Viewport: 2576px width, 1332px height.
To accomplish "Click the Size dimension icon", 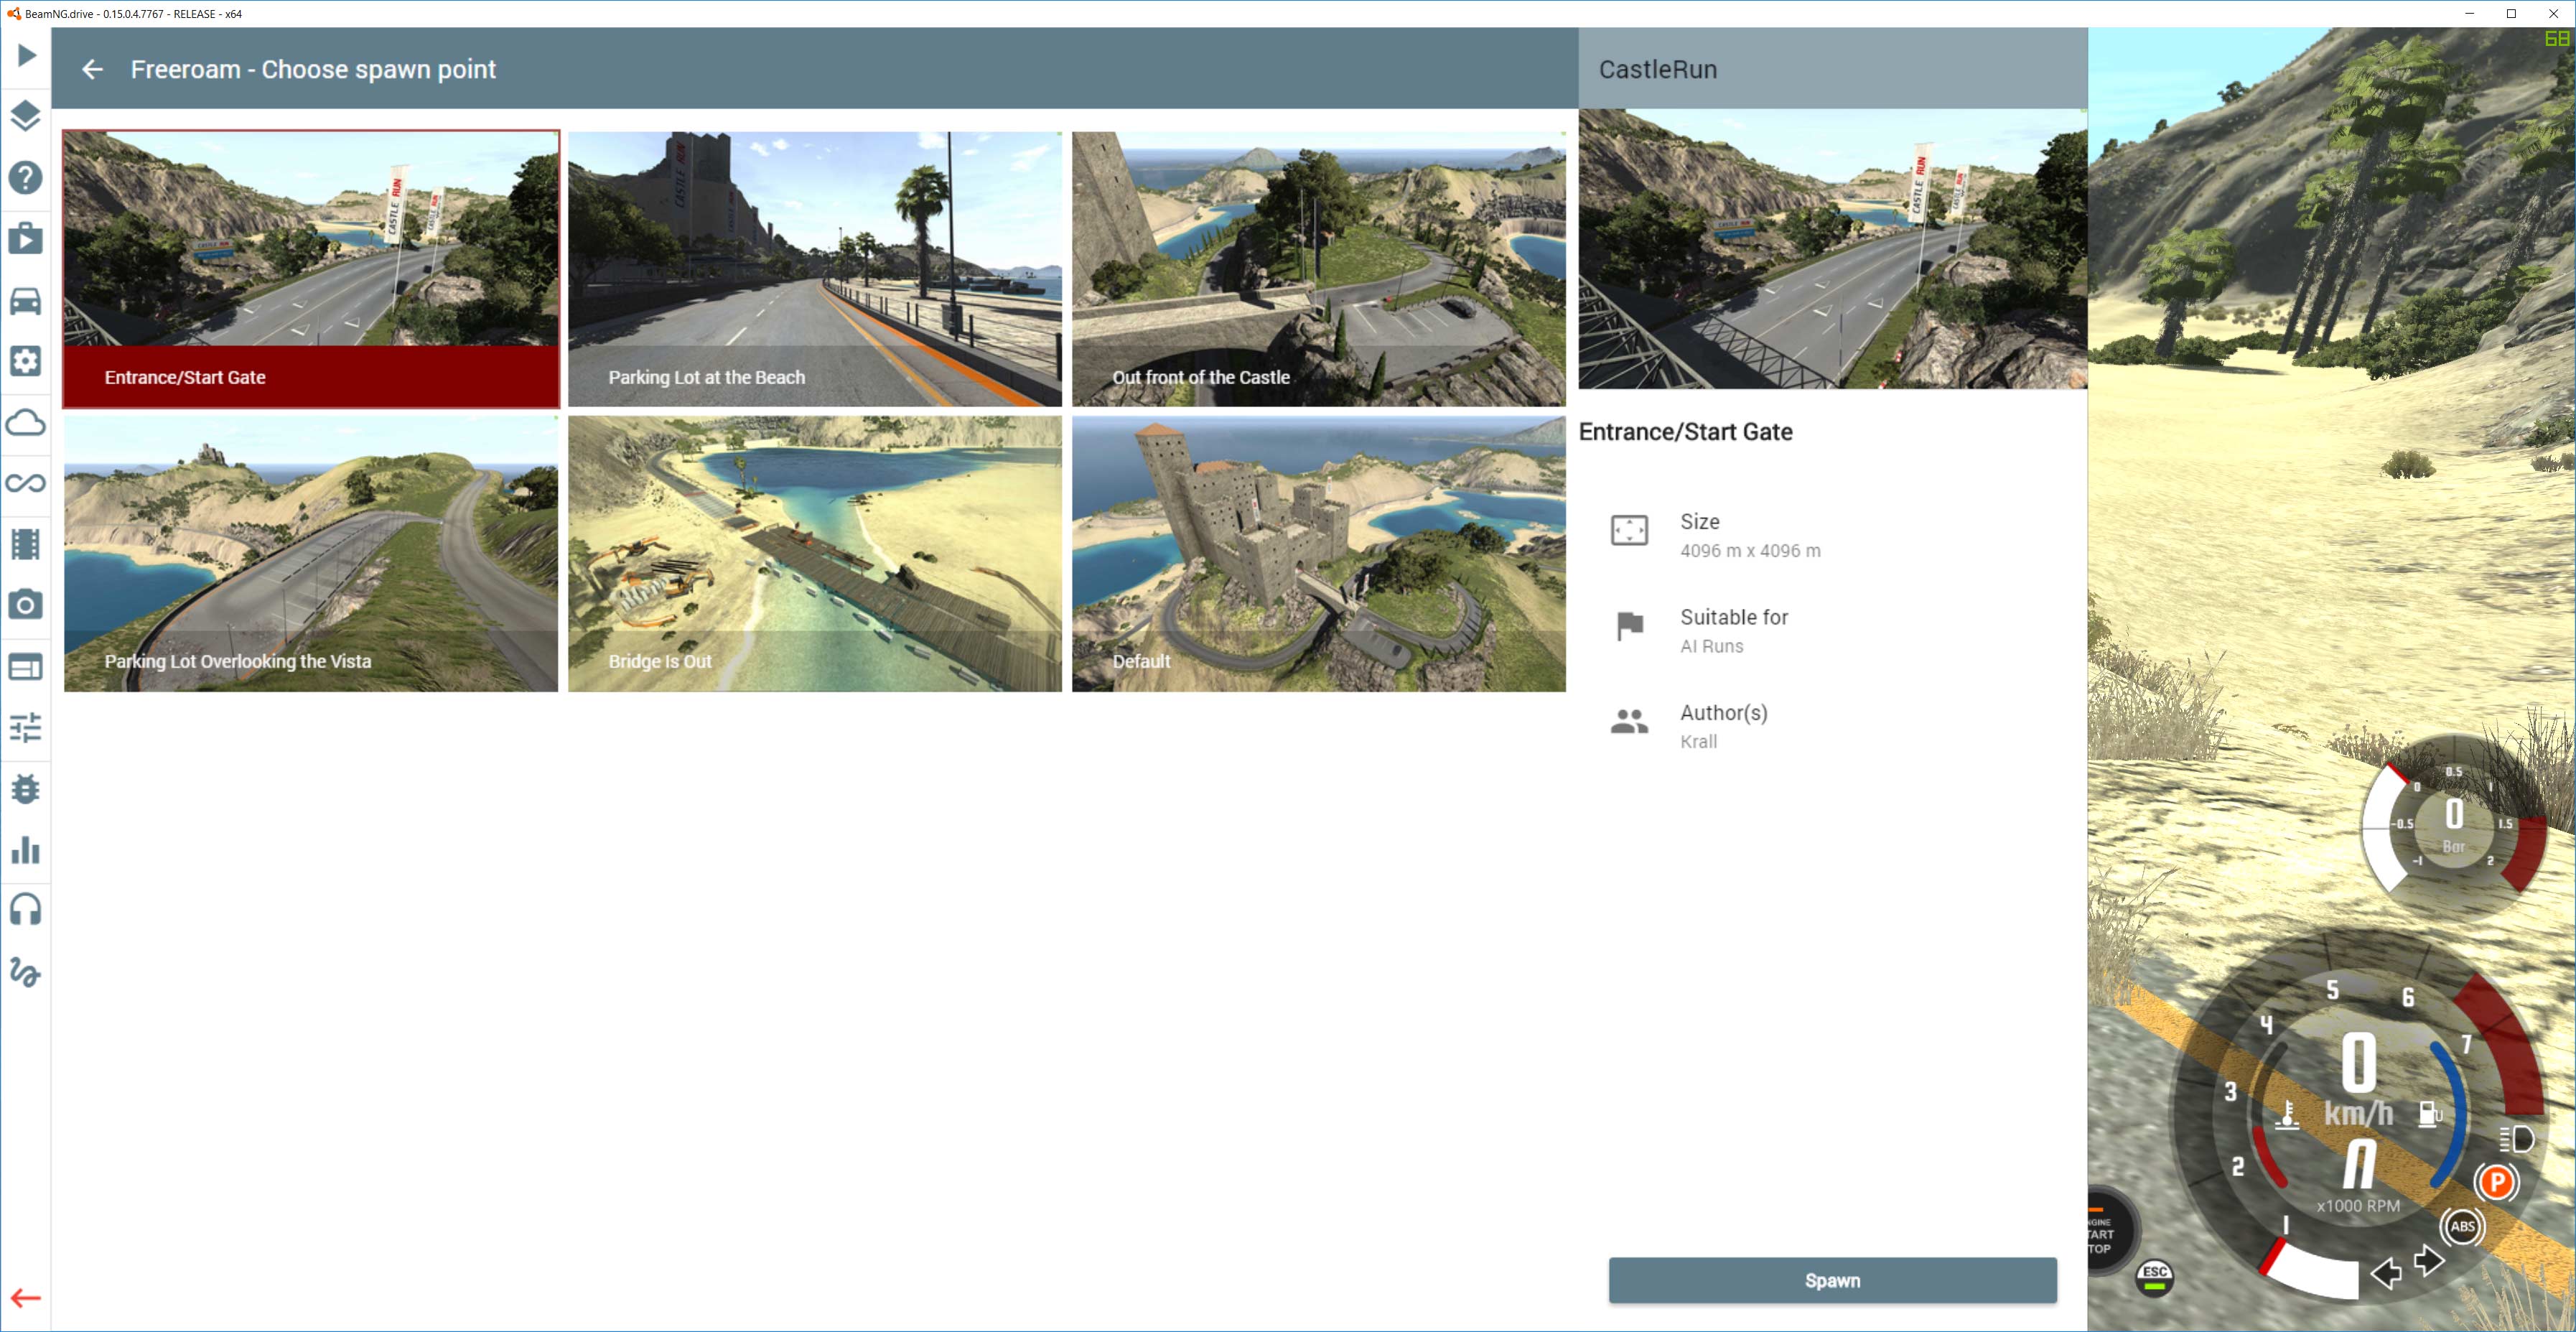I will [1629, 530].
